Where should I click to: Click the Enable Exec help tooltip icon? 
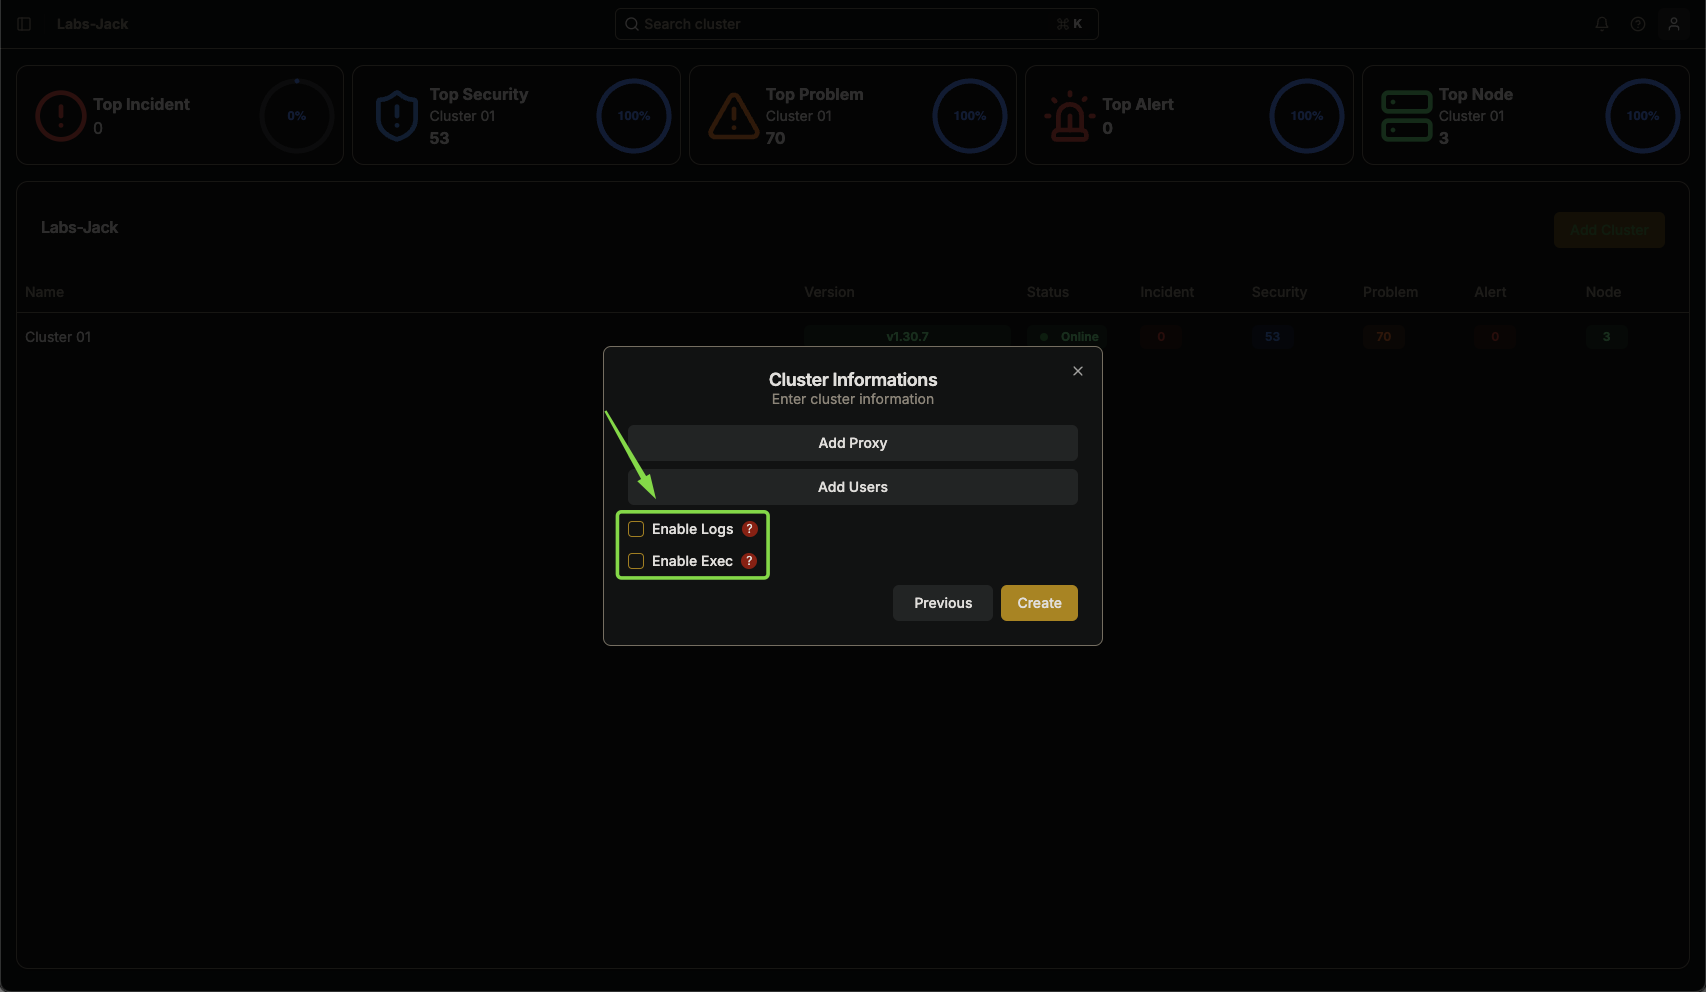(749, 561)
